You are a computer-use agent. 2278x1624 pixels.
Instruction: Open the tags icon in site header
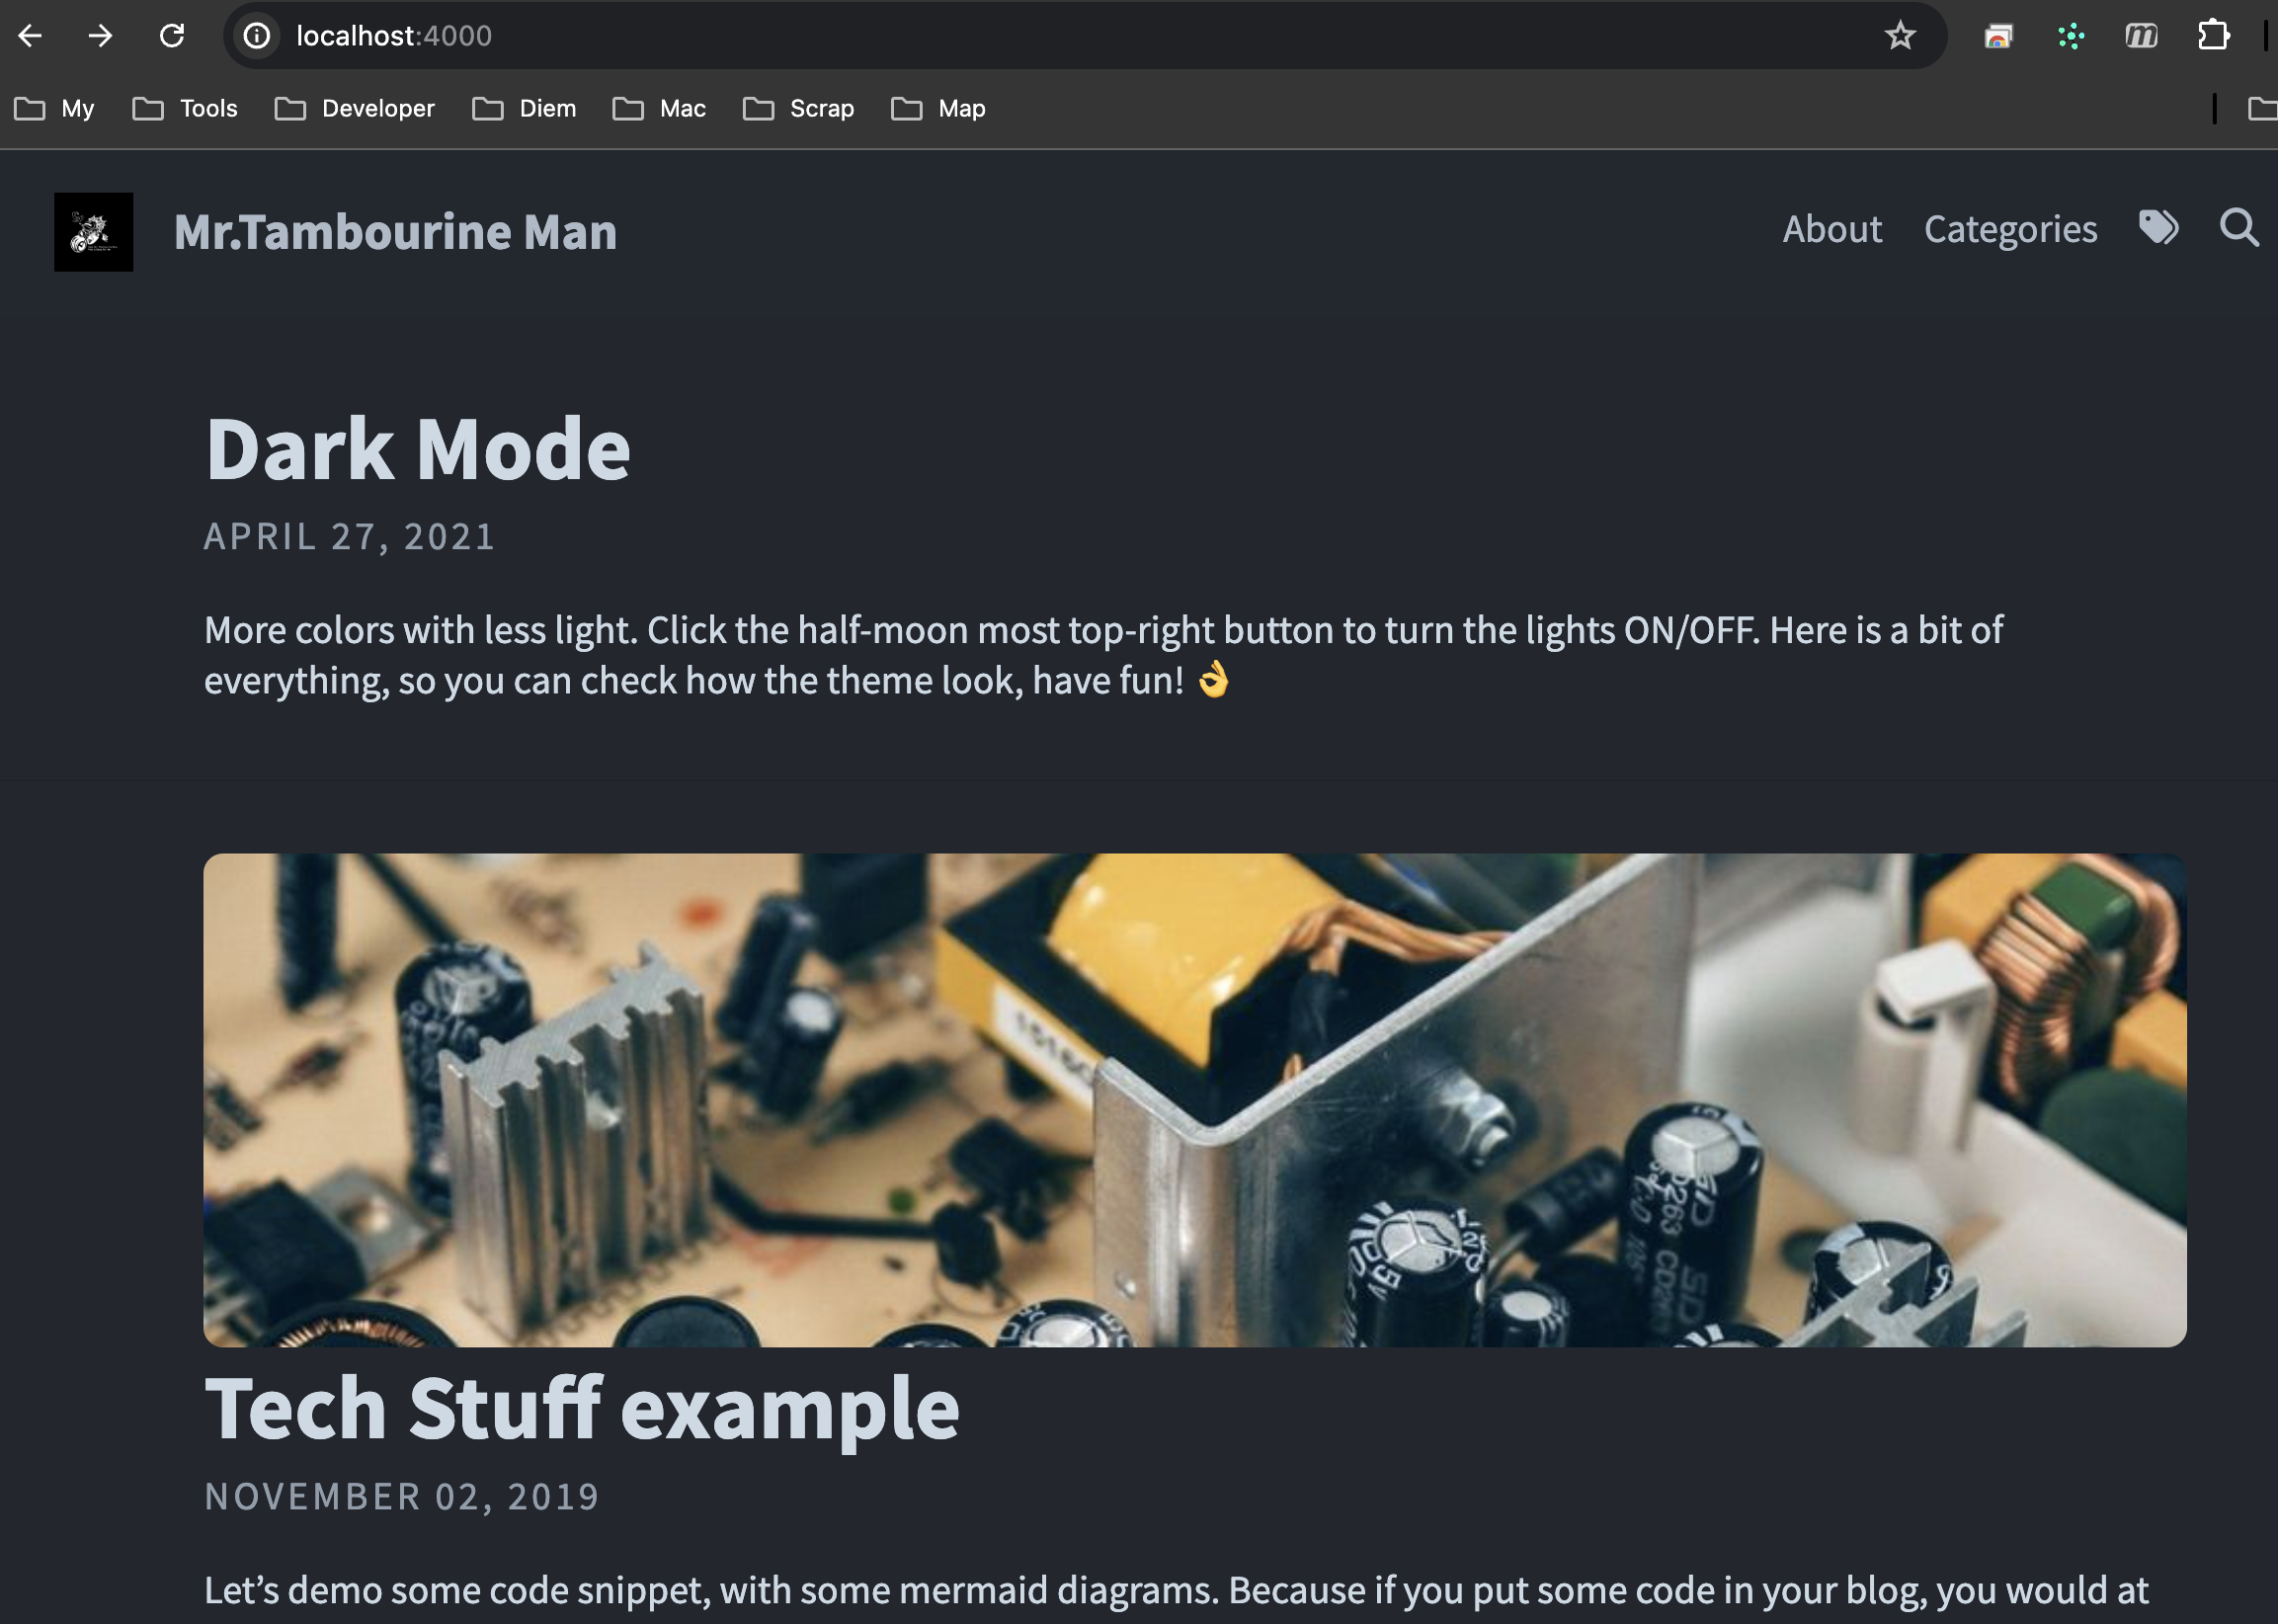pyautogui.click(x=2158, y=228)
